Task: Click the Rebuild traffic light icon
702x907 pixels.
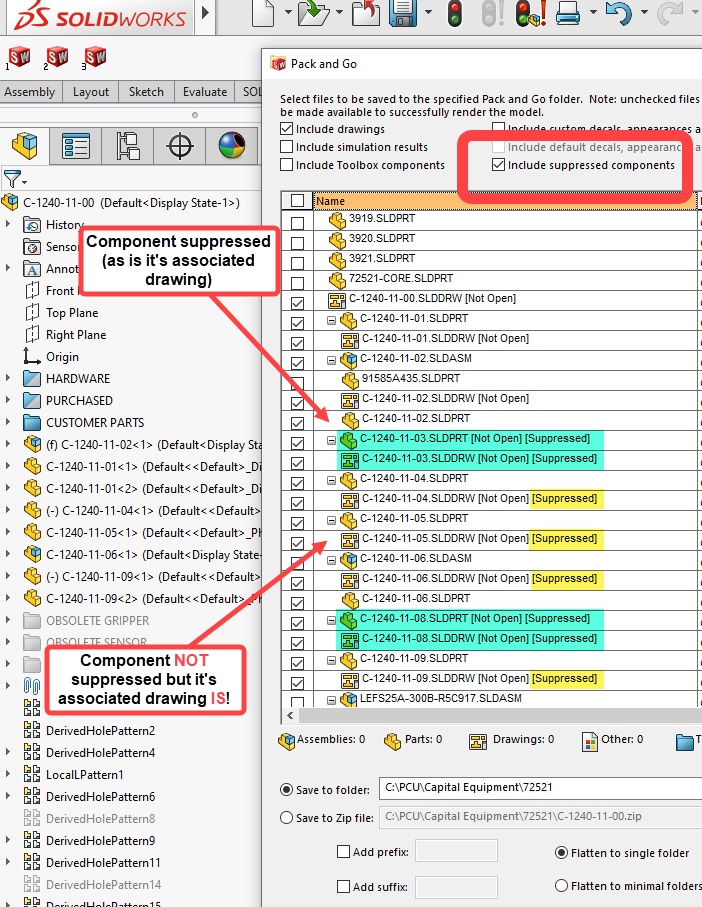Action: [x=455, y=13]
